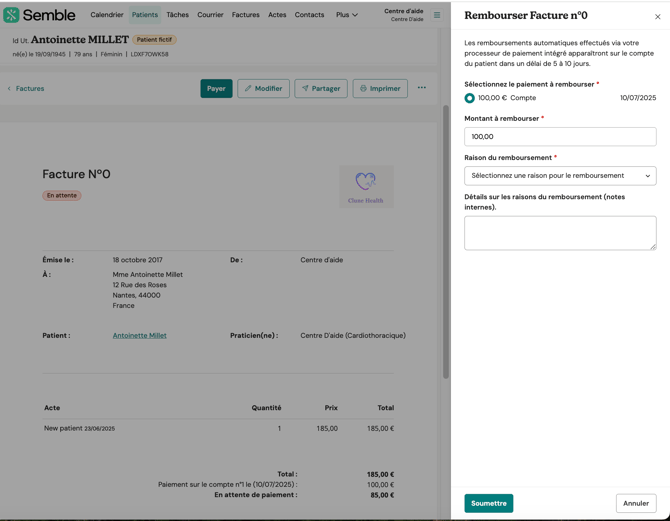Open the Raison du remboursement dropdown
670x521 pixels.
click(560, 176)
